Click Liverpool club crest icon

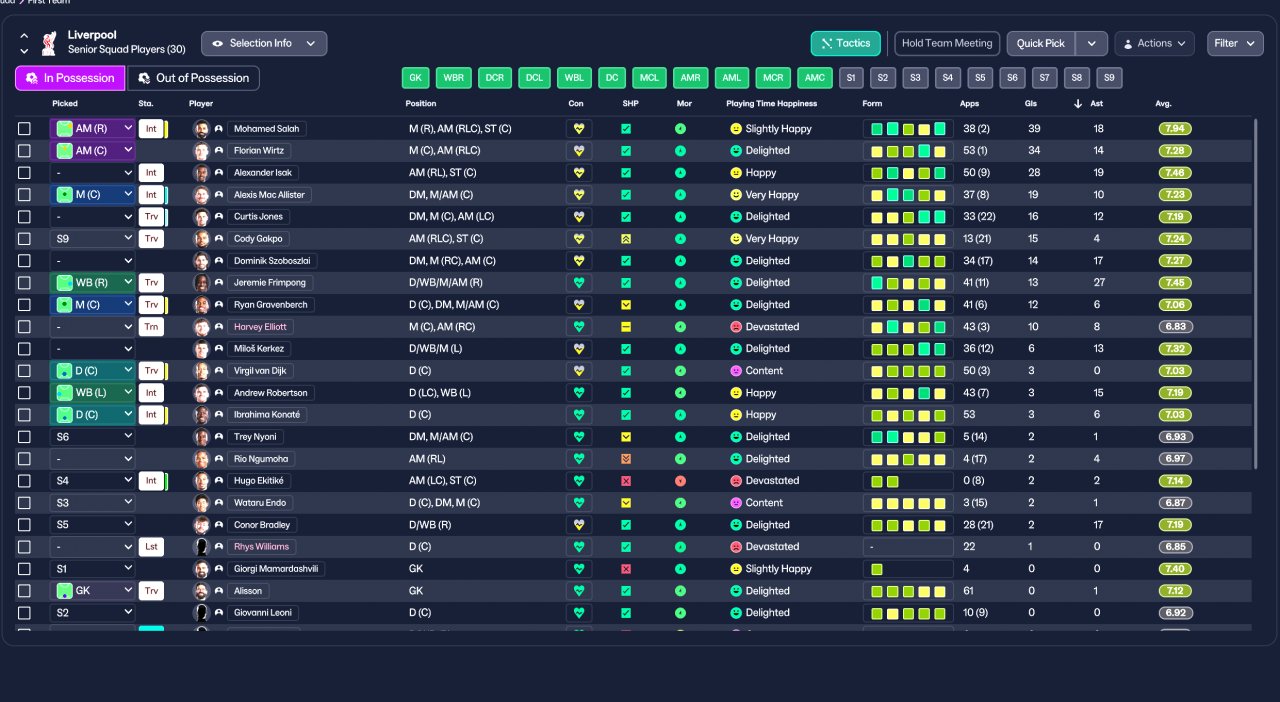49,43
